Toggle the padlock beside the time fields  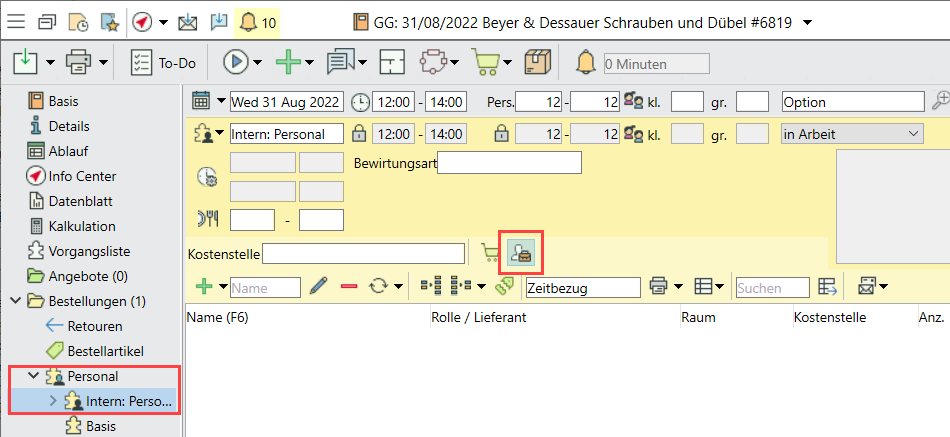[x=359, y=133]
